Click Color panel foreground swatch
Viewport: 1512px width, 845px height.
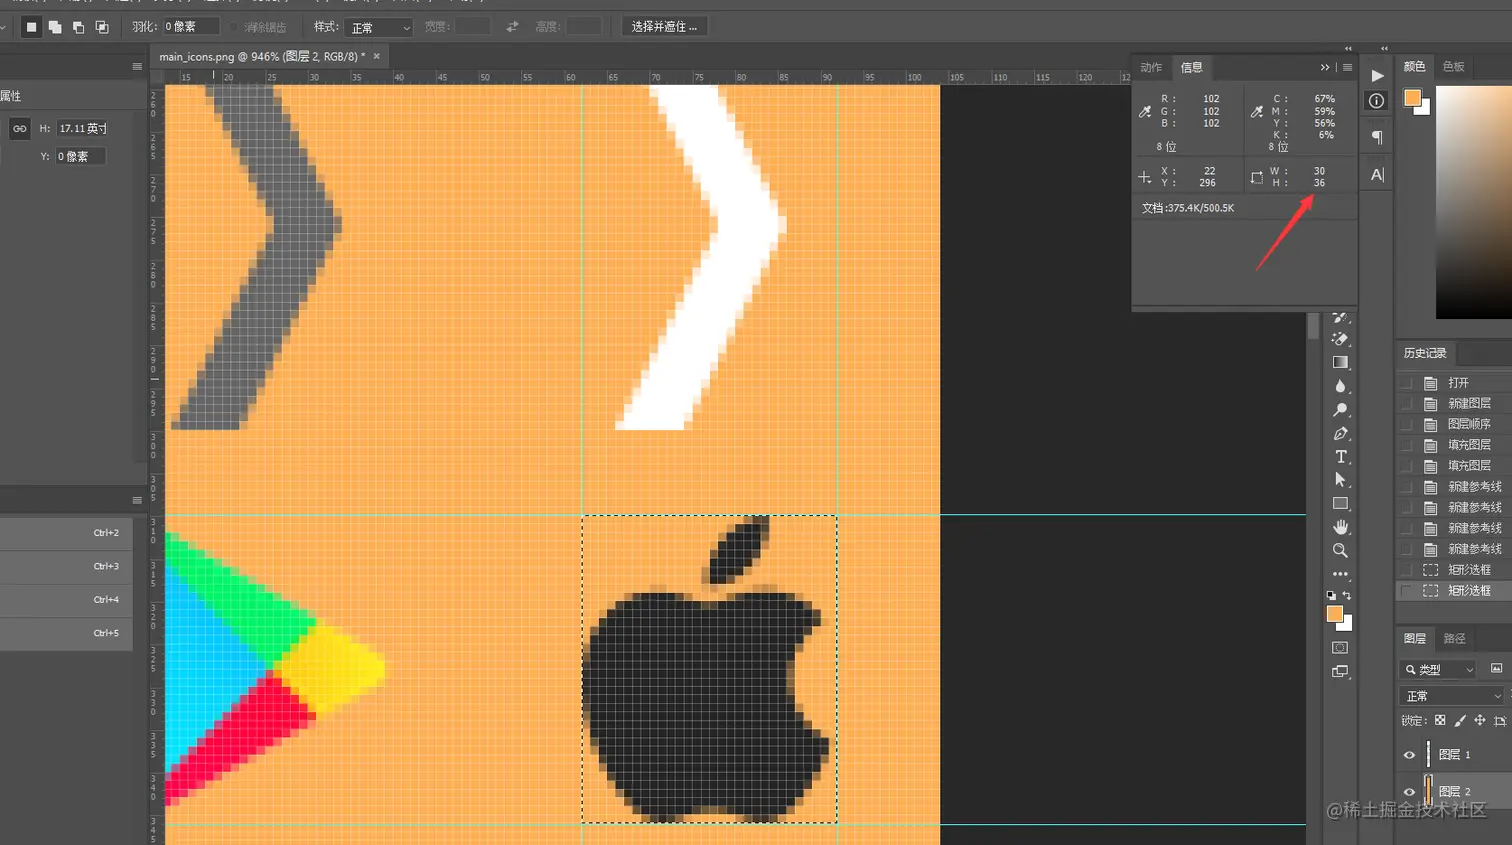[x=1412, y=97]
